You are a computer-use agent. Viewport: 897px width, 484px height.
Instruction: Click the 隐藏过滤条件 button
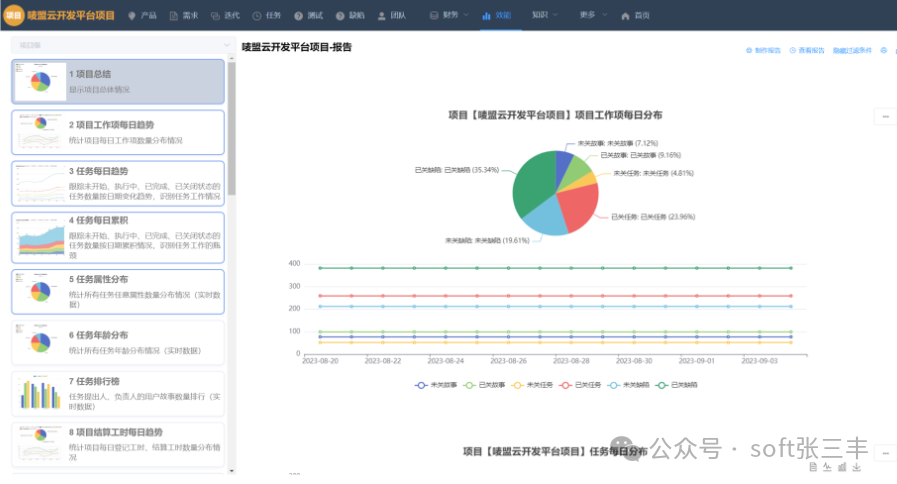pyautogui.click(x=852, y=49)
